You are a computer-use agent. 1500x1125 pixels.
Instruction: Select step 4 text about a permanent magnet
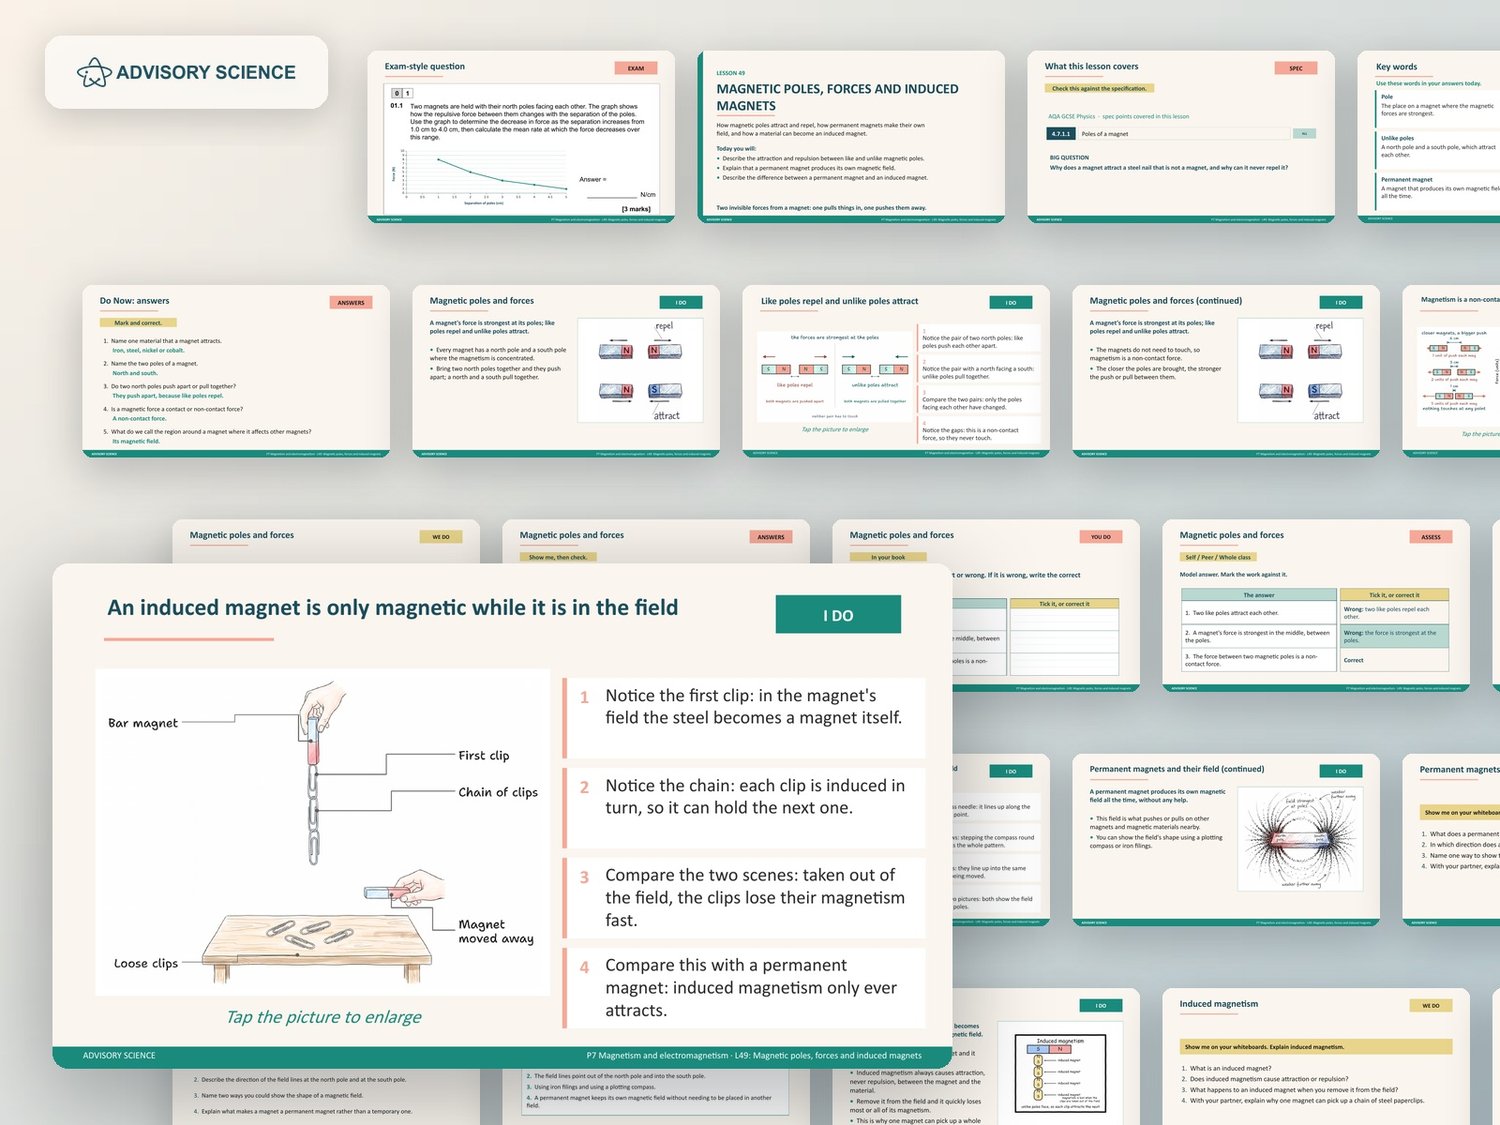751,988
